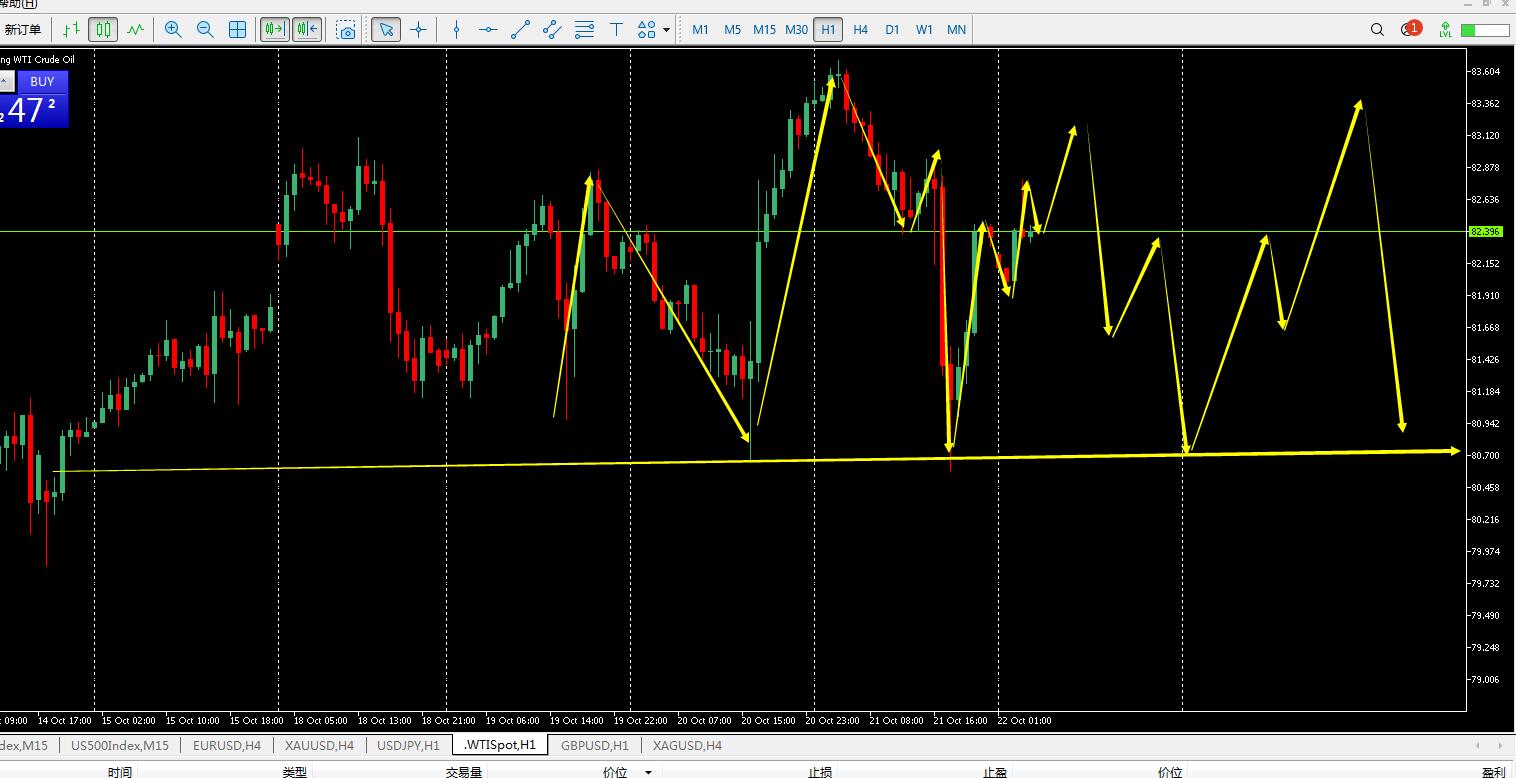1516x778 pixels.
Task: Zoom out on the chart
Action: coord(205,30)
